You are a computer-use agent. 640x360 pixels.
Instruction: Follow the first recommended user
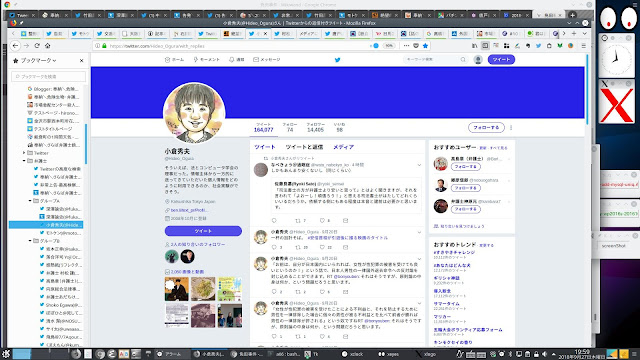[466, 167]
